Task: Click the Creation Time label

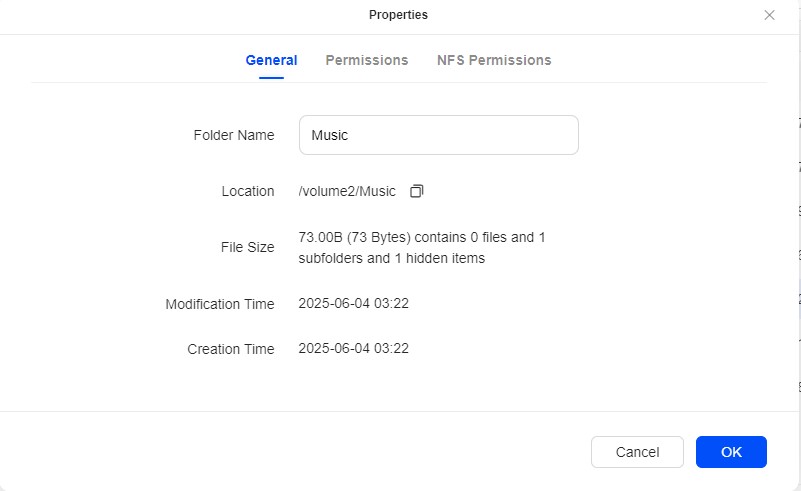Action: (231, 349)
